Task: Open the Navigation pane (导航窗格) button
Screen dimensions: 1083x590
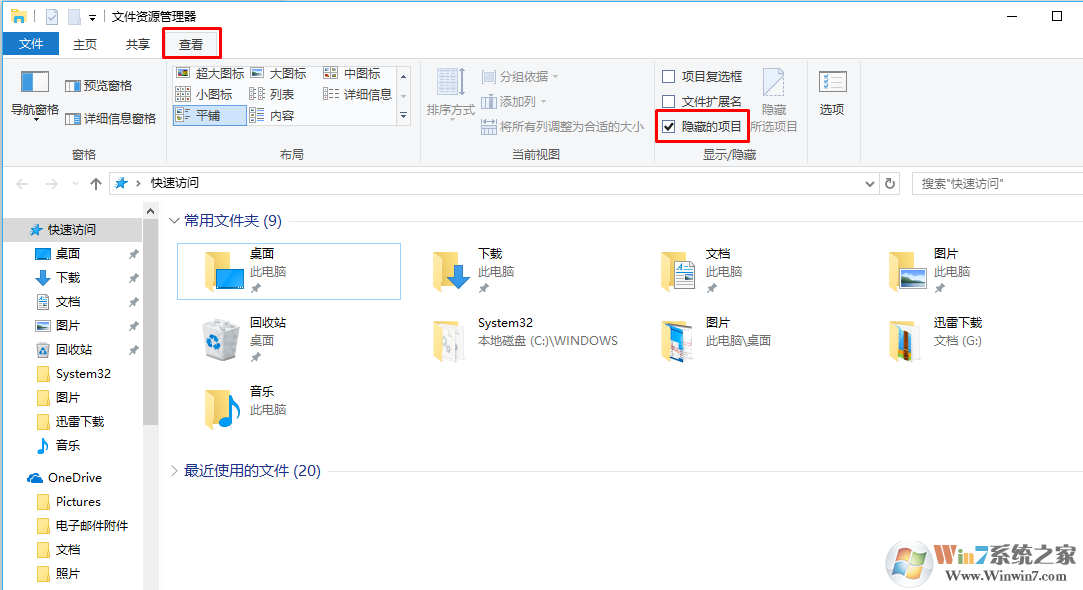Action: (x=35, y=95)
